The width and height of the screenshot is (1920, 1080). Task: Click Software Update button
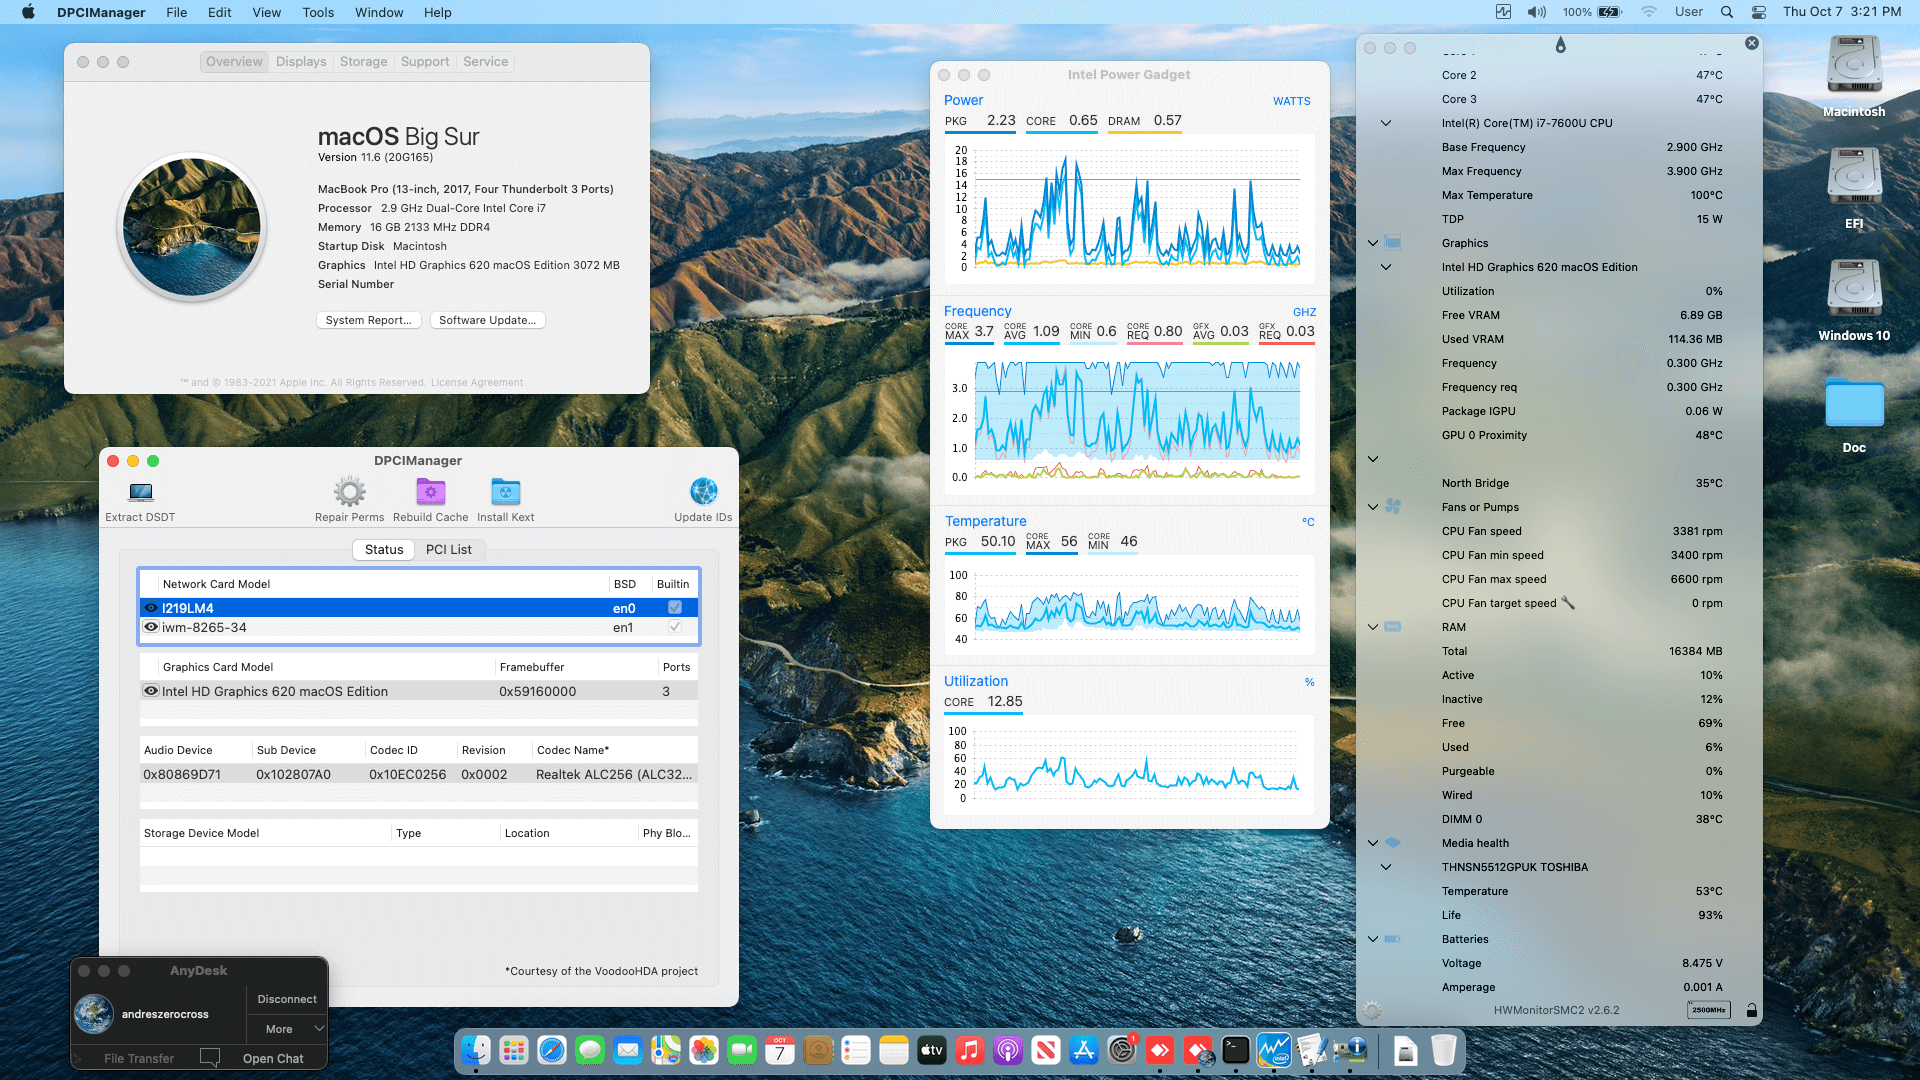click(x=488, y=320)
